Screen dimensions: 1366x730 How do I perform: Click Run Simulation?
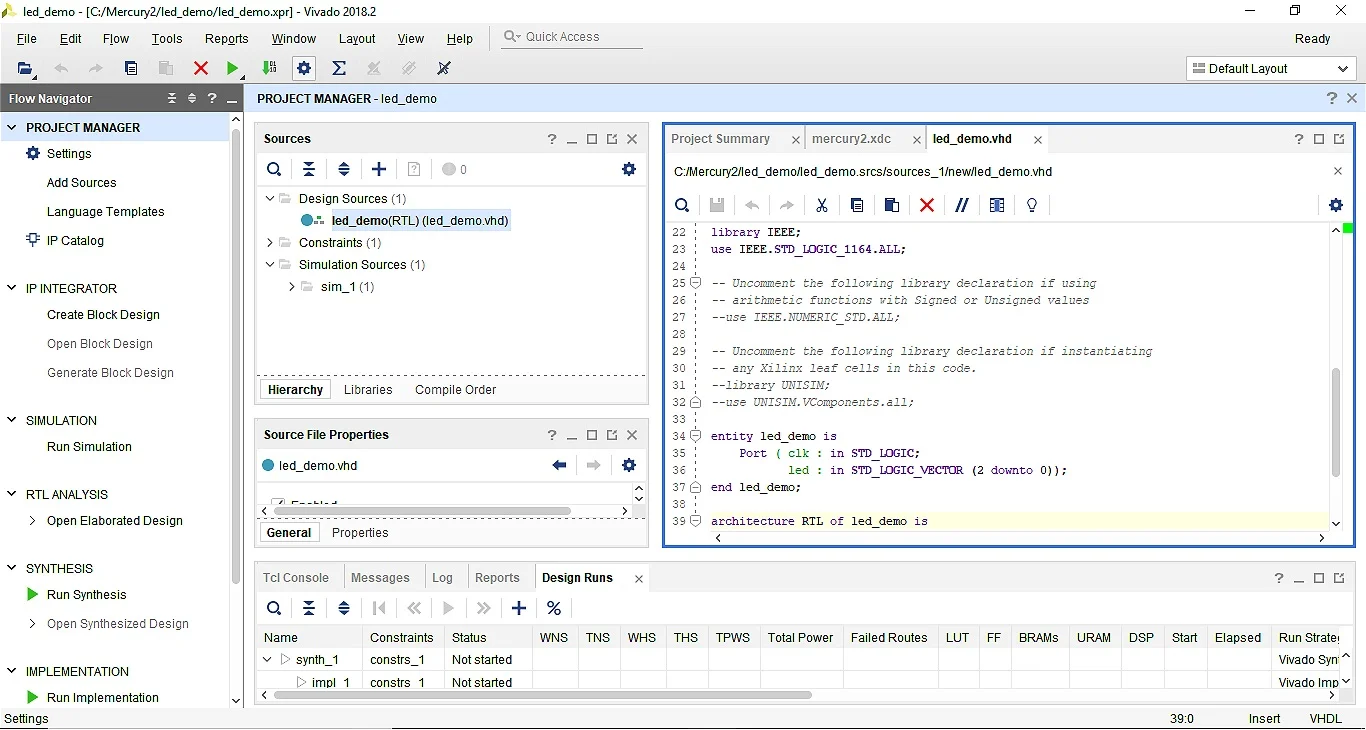point(89,447)
